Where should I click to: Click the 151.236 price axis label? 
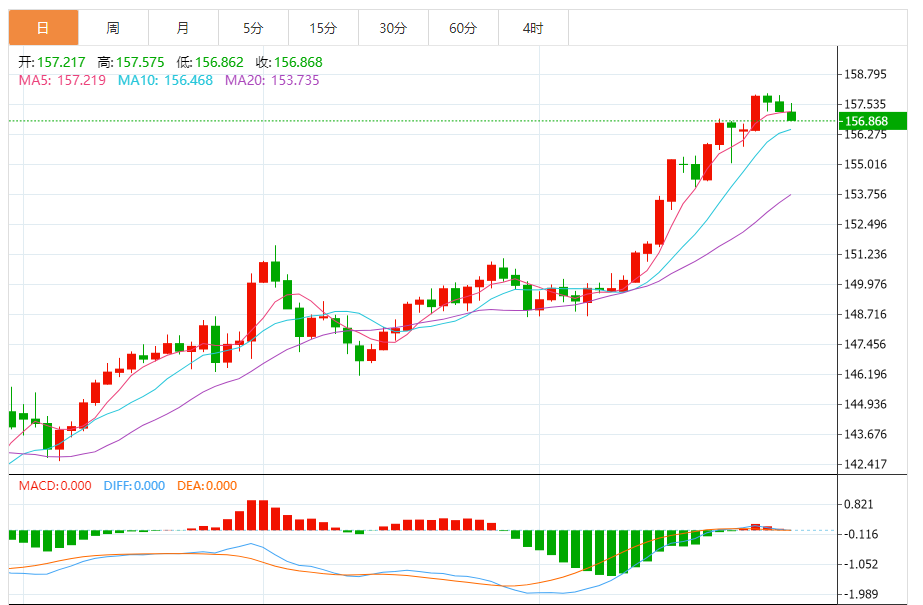pyautogui.click(x=865, y=254)
